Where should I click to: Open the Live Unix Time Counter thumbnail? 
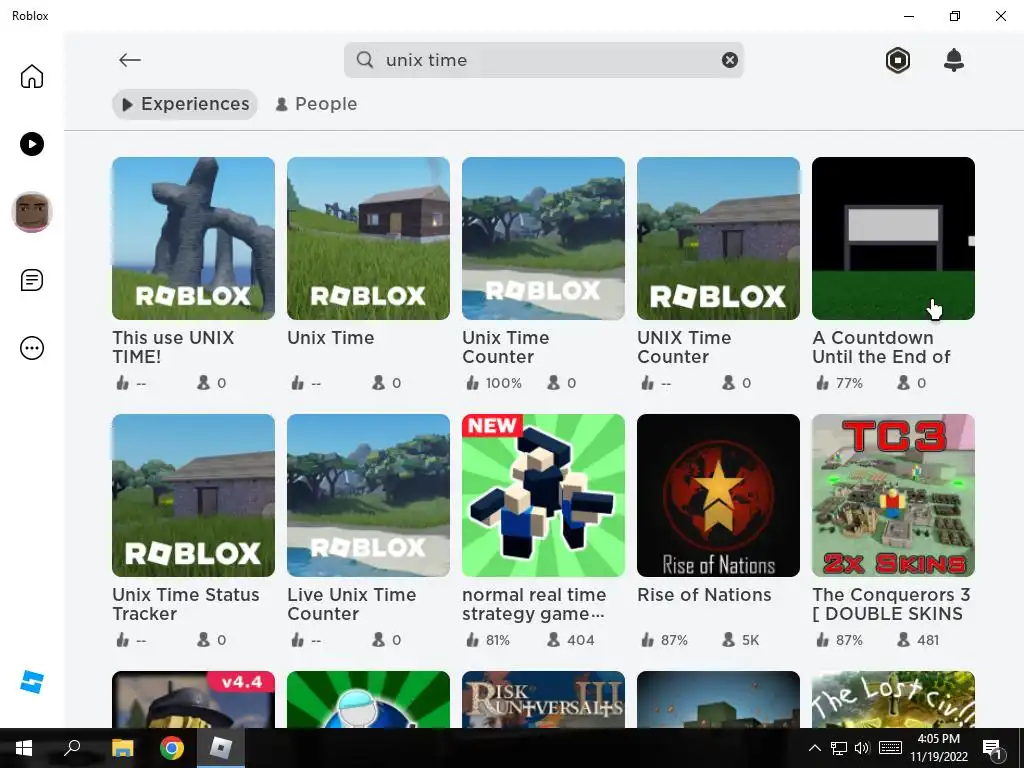click(x=368, y=496)
